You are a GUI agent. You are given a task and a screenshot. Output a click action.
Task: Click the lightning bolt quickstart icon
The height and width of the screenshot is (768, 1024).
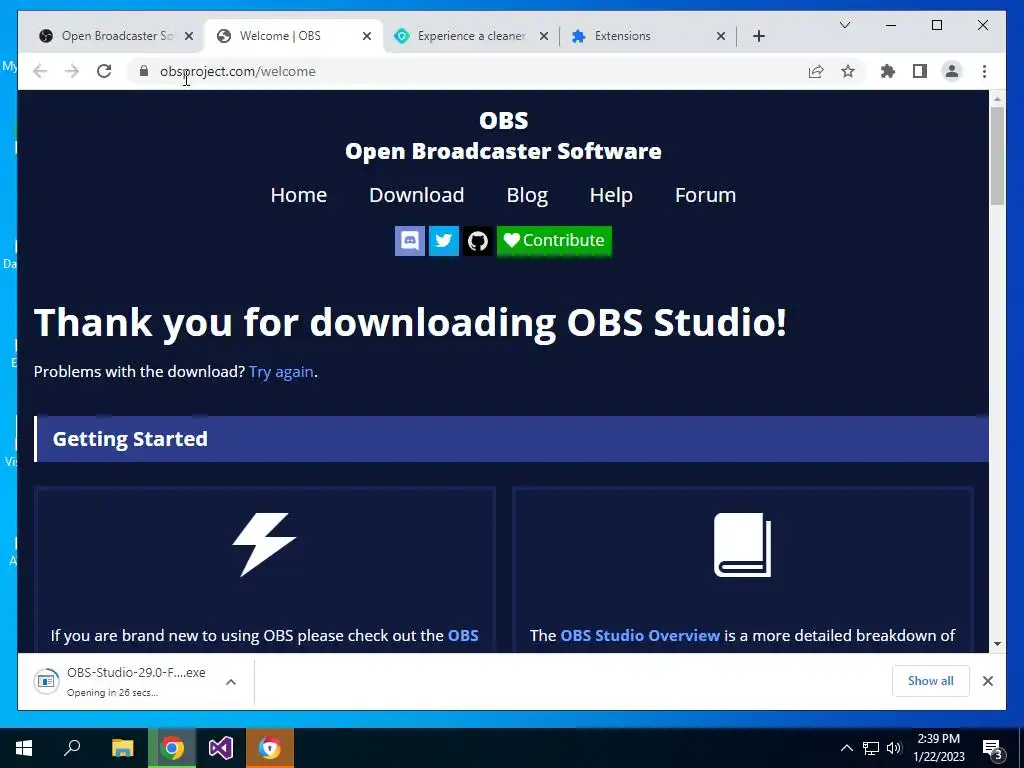point(264,545)
